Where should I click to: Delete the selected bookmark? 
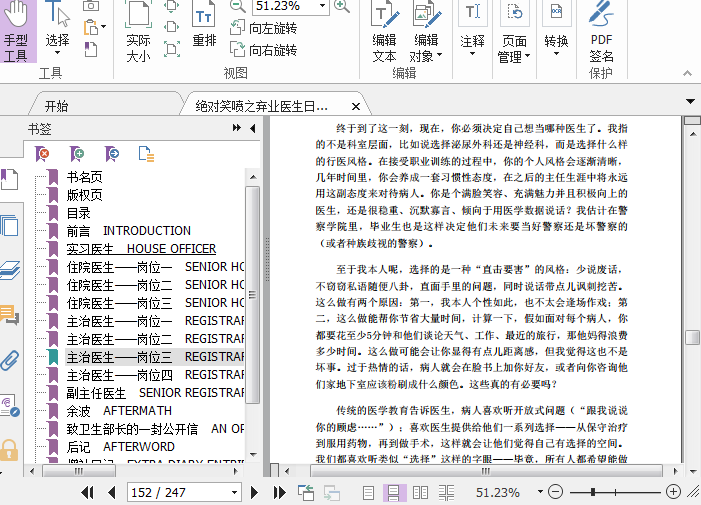click(42, 154)
